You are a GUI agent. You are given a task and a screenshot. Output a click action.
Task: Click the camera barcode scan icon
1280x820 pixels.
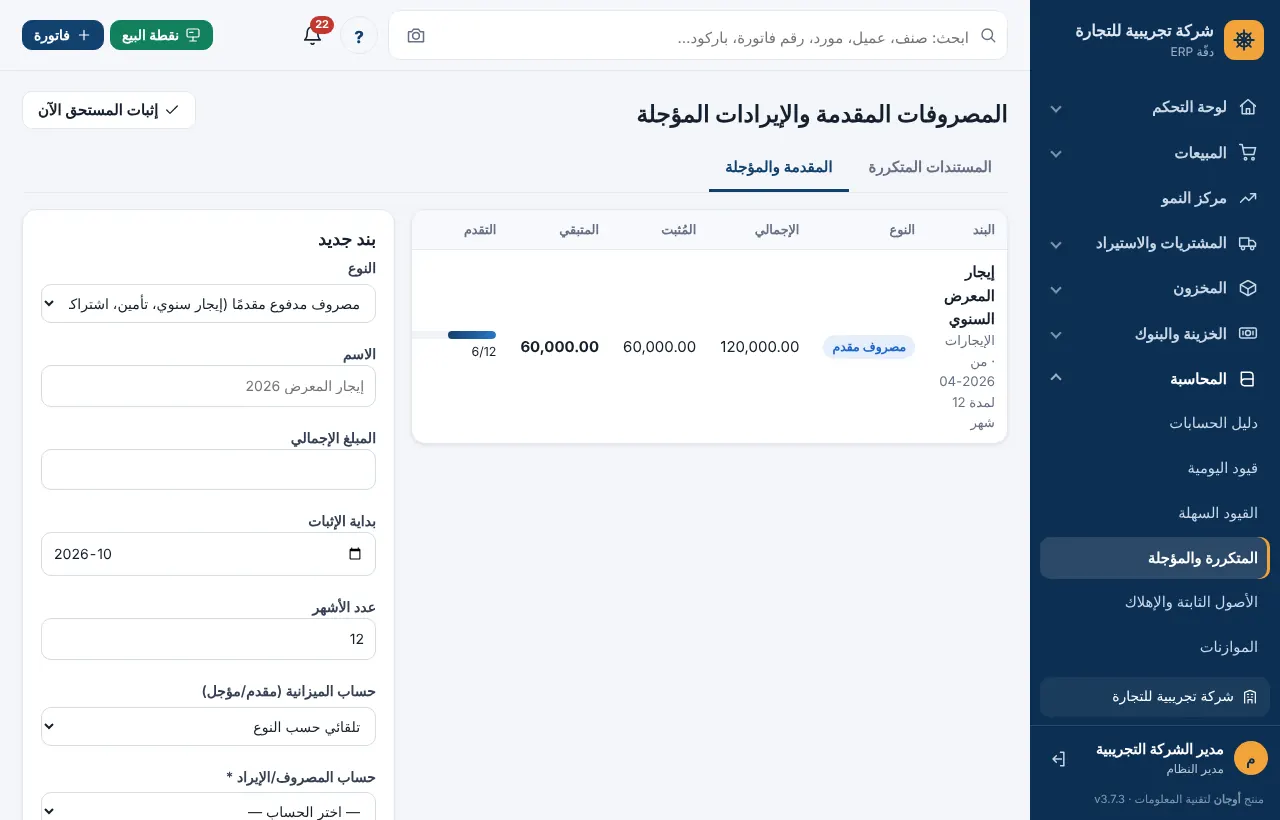(416, 36)
